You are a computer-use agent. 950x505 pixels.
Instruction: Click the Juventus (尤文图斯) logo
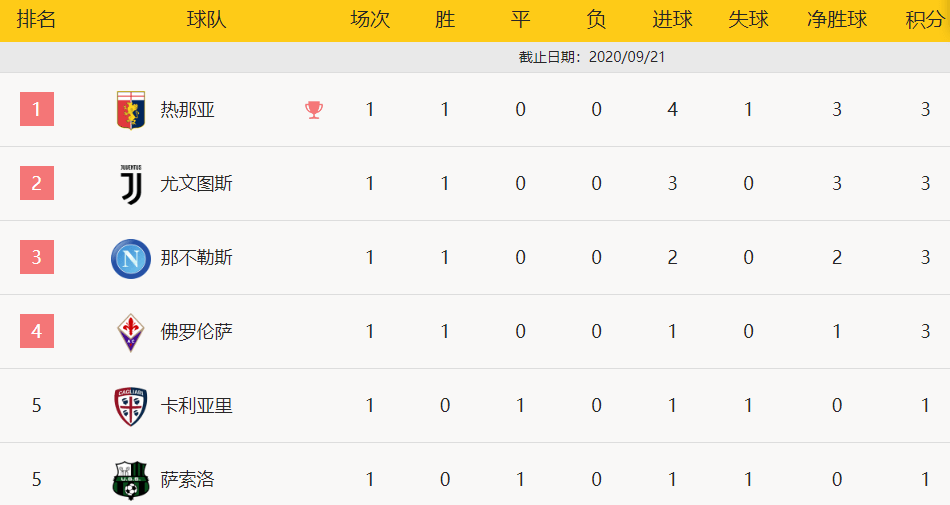pyautogui.click(x=131, y=184)
